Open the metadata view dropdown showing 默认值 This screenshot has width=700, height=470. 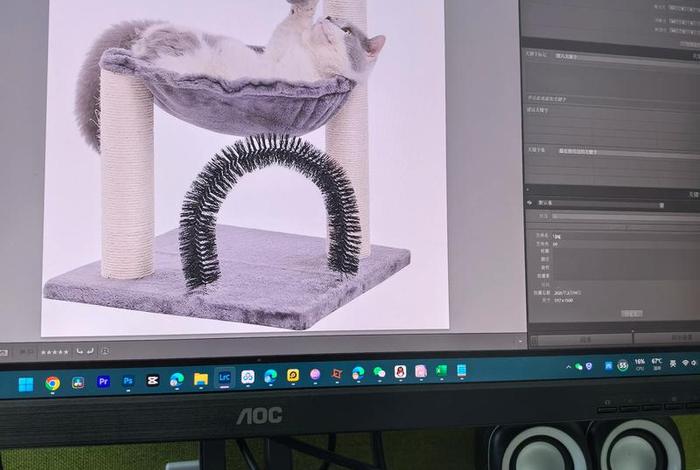click(x=600, y=204)
